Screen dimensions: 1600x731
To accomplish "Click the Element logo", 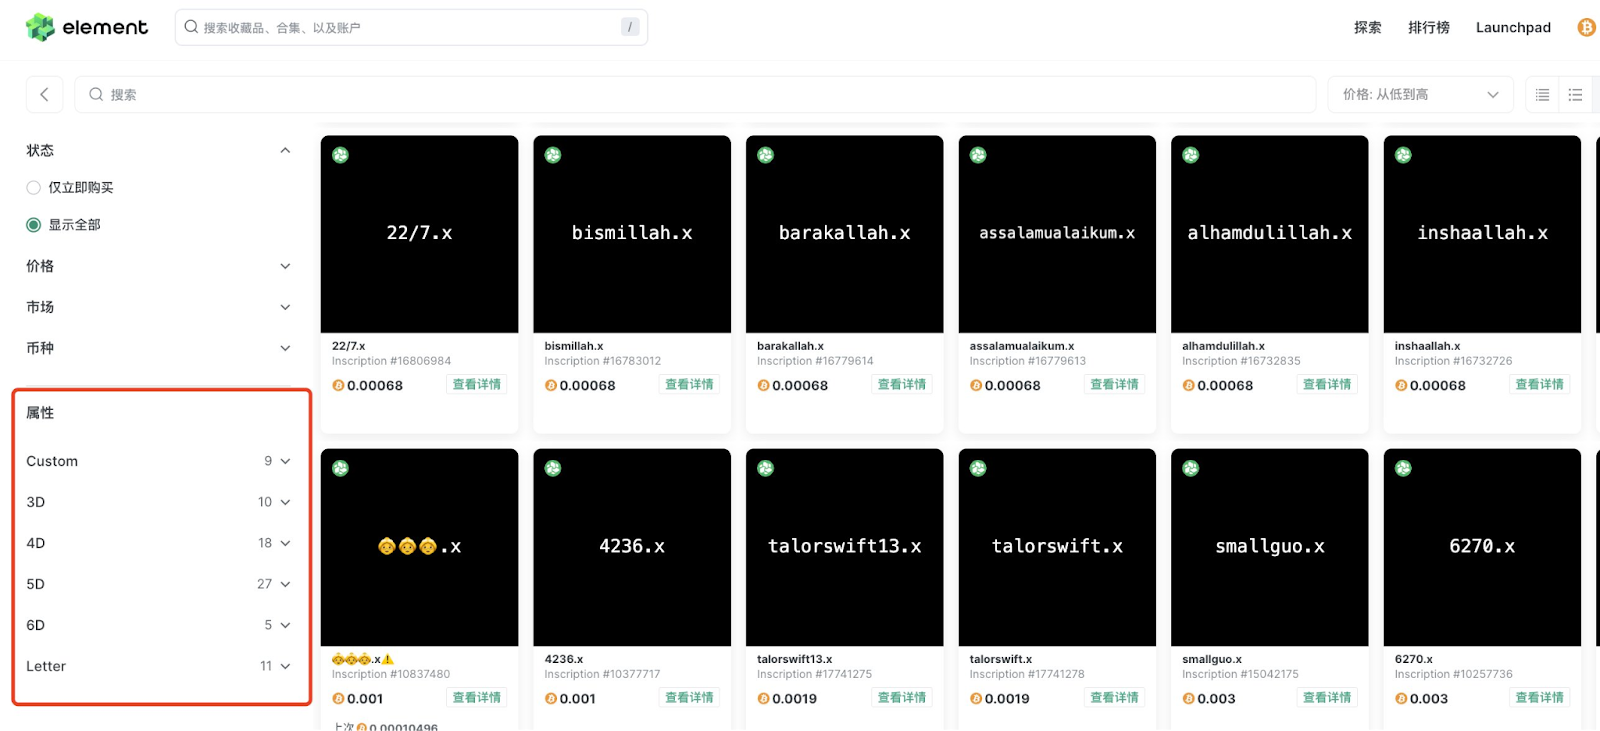I will coord(87,27).
